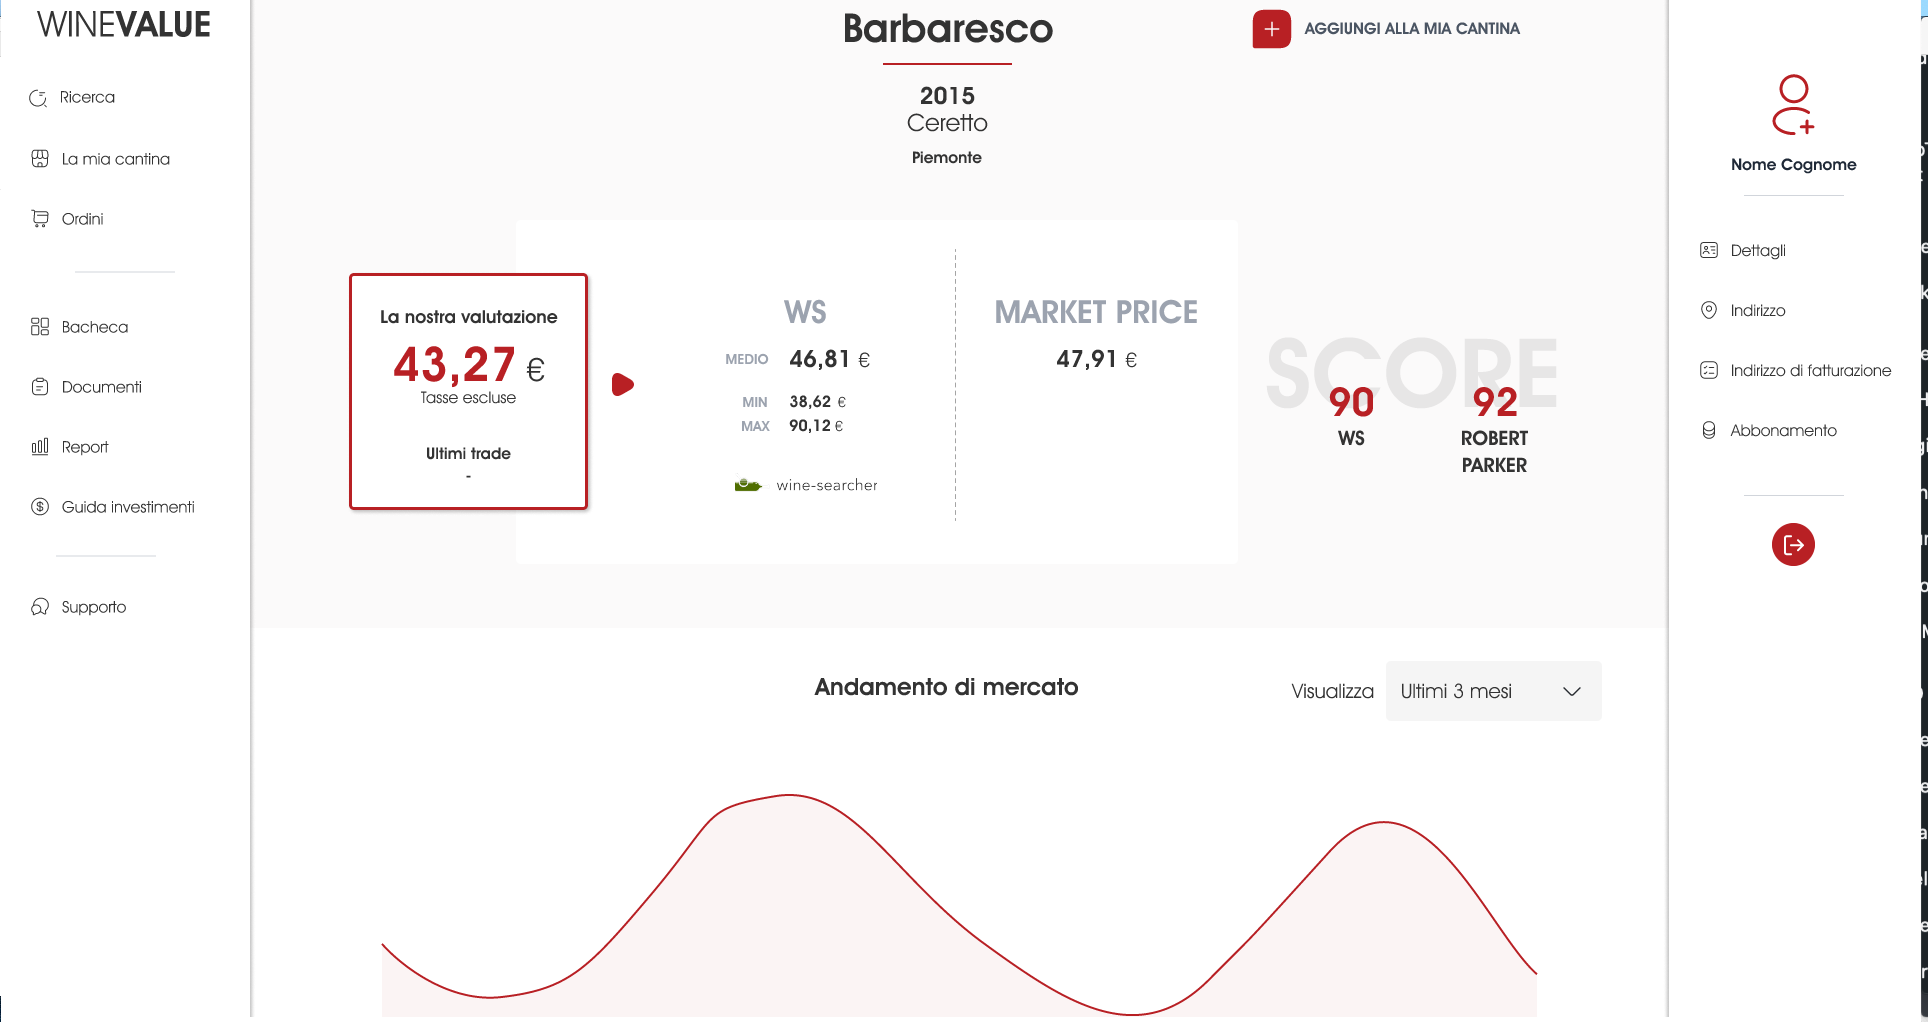Go to La mia cantina
This screenshot has width=1928, height=1022.
116,159
